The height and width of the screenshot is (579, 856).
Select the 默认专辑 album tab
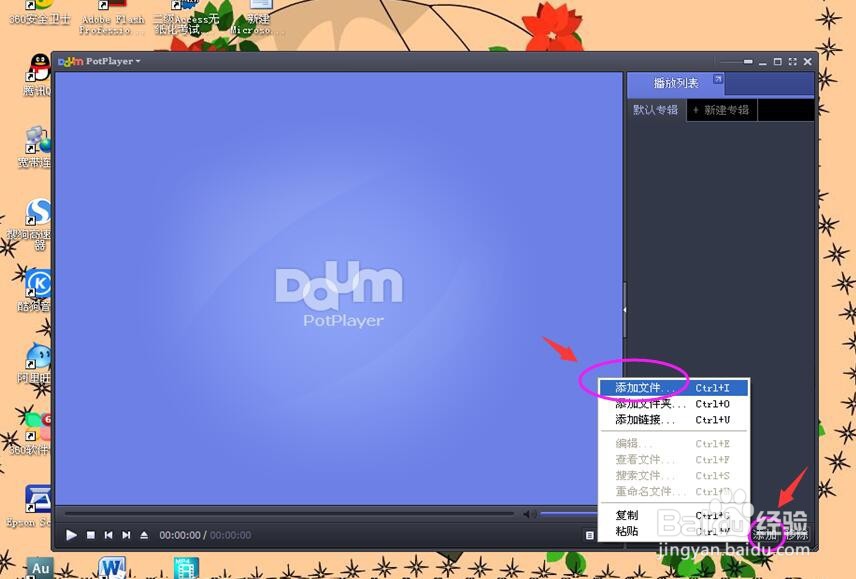coord(656,110)
